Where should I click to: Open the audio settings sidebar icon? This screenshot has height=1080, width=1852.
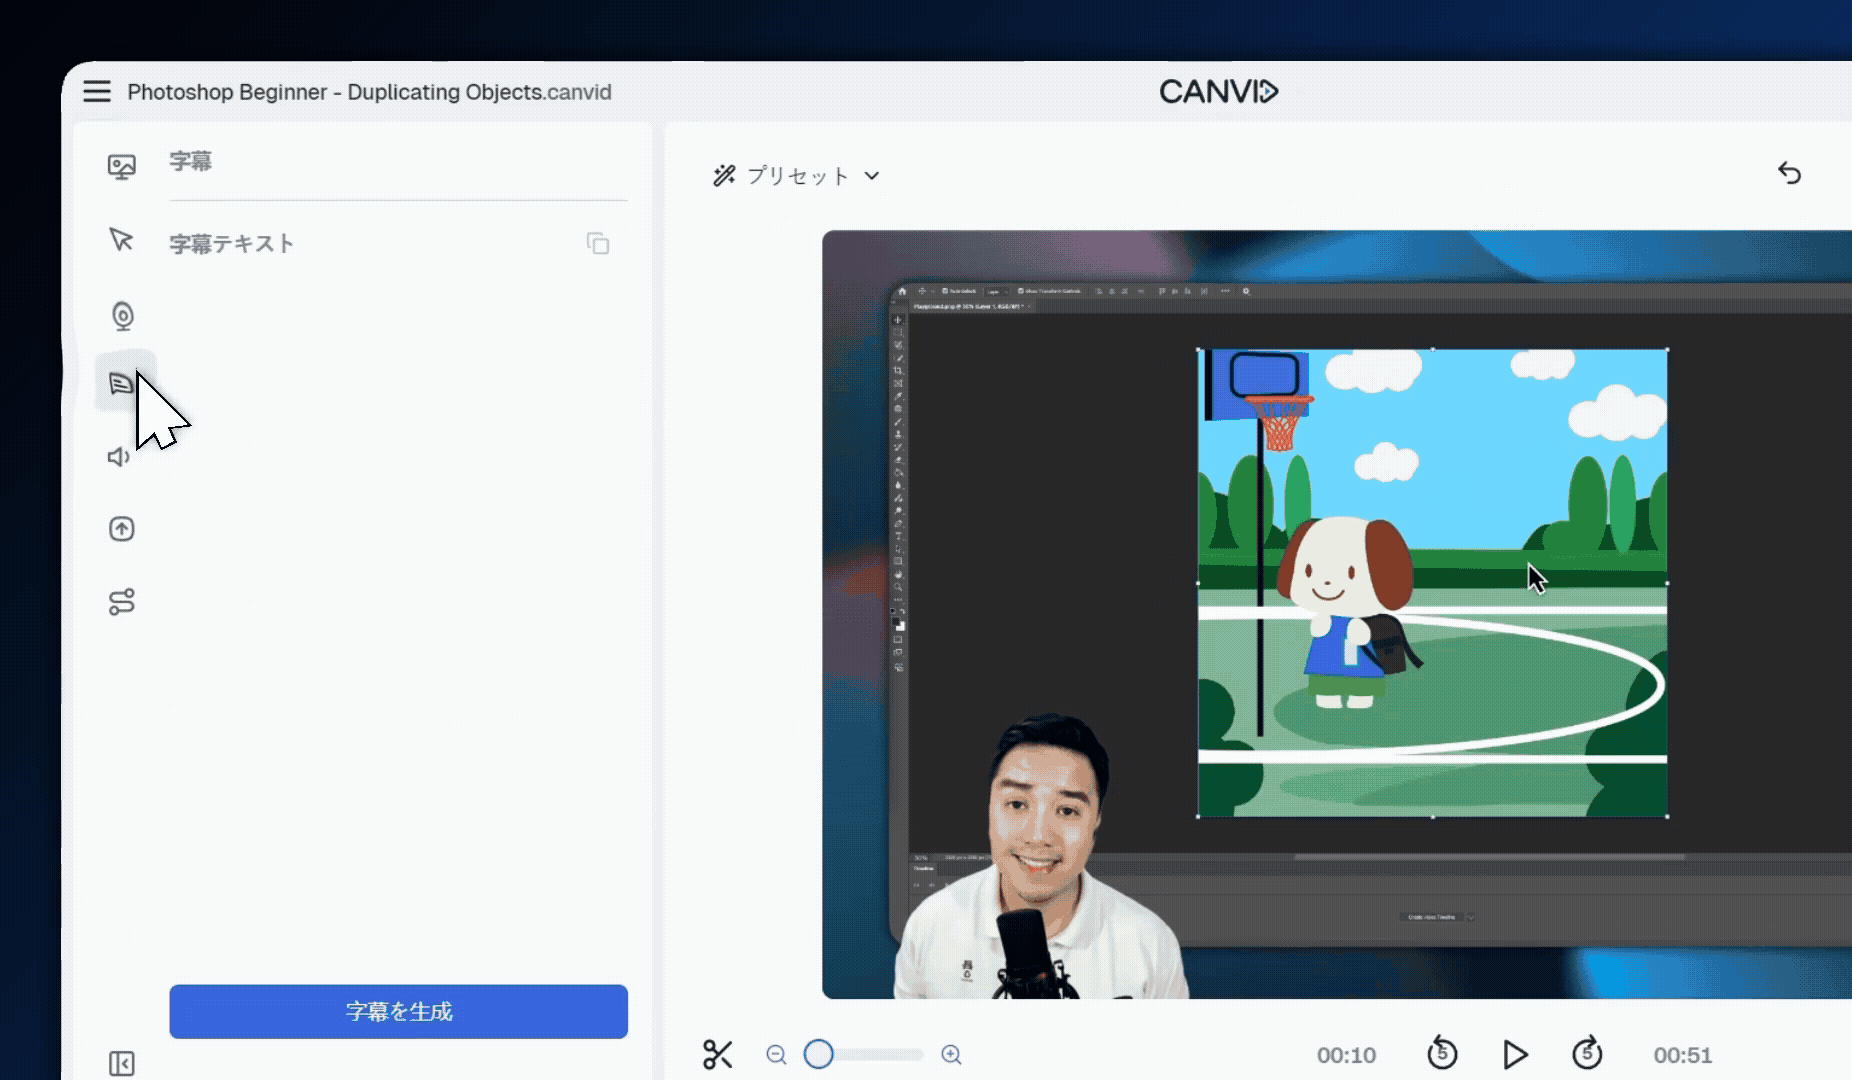(x=119, y=457)
